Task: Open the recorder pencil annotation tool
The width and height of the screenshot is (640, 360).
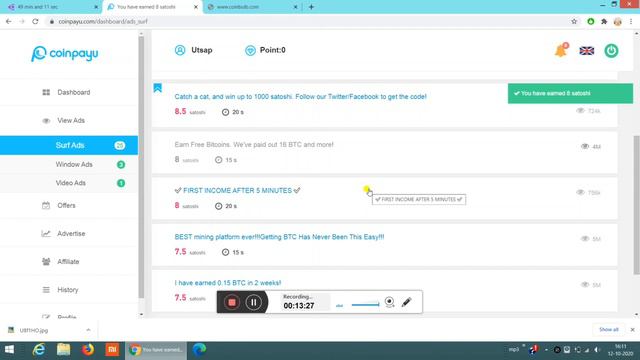Action: [x=407, y=302]
